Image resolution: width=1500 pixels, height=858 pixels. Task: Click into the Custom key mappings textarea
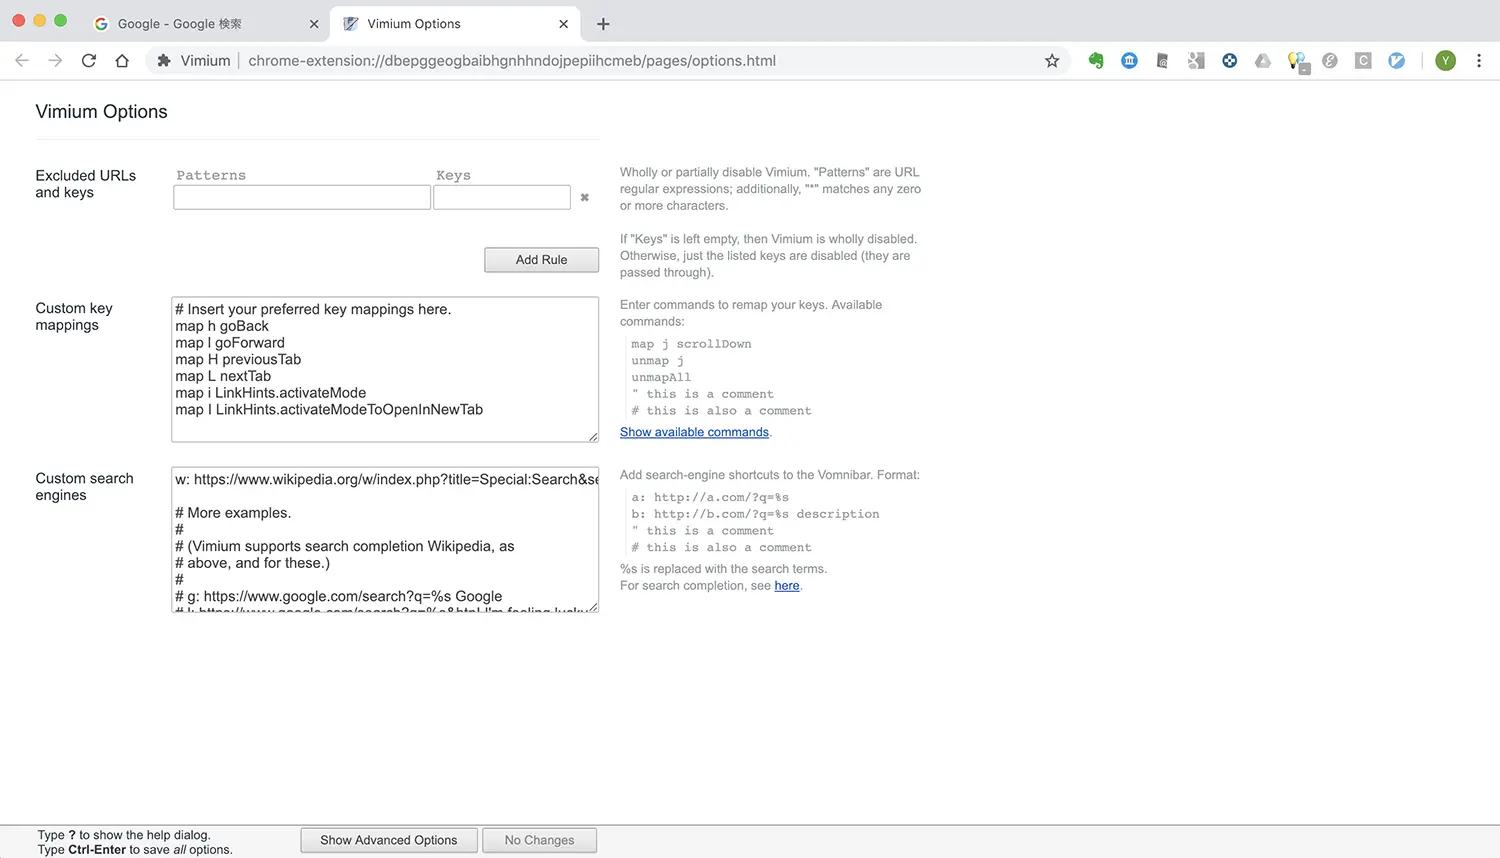[x=385, y=369]
